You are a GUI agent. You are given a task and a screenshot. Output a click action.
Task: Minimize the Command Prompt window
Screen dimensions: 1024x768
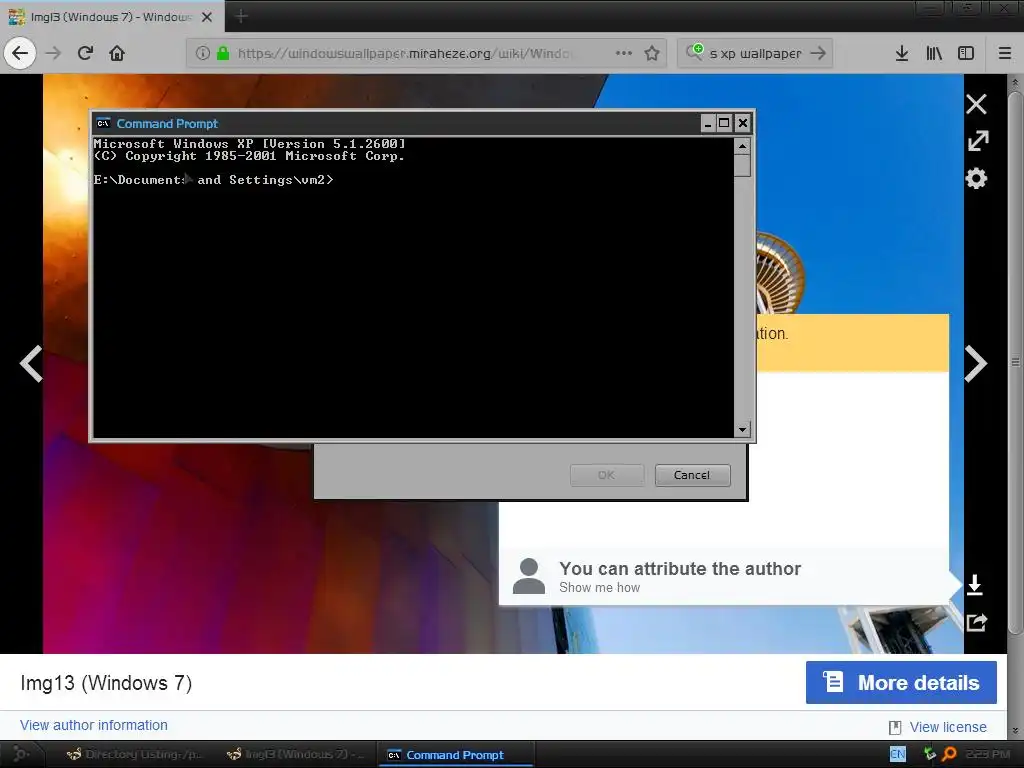coord(708,123)
